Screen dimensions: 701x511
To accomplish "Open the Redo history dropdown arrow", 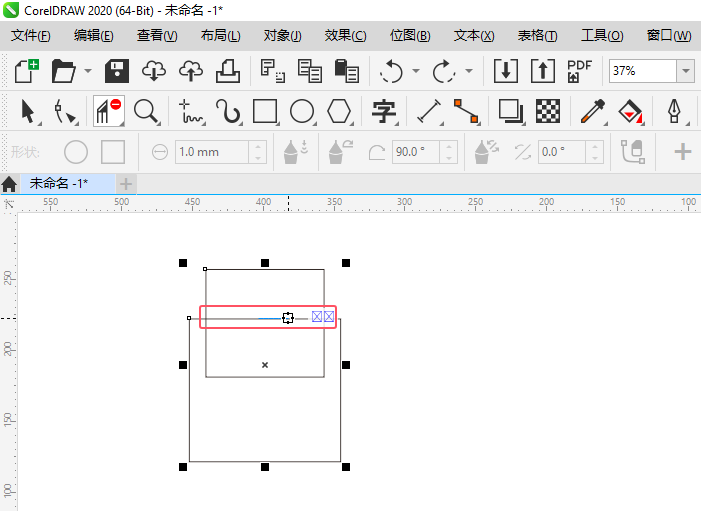I will coord(469,71).
